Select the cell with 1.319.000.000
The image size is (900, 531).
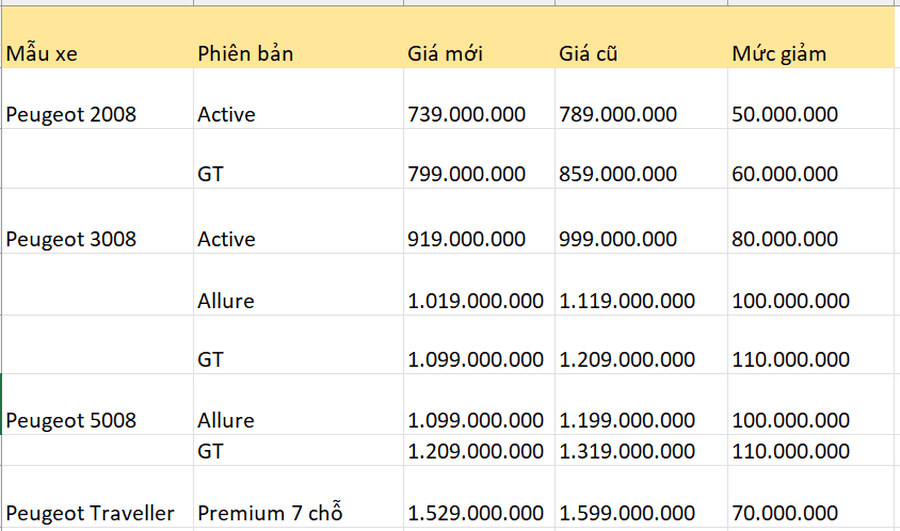click(627, 451)
